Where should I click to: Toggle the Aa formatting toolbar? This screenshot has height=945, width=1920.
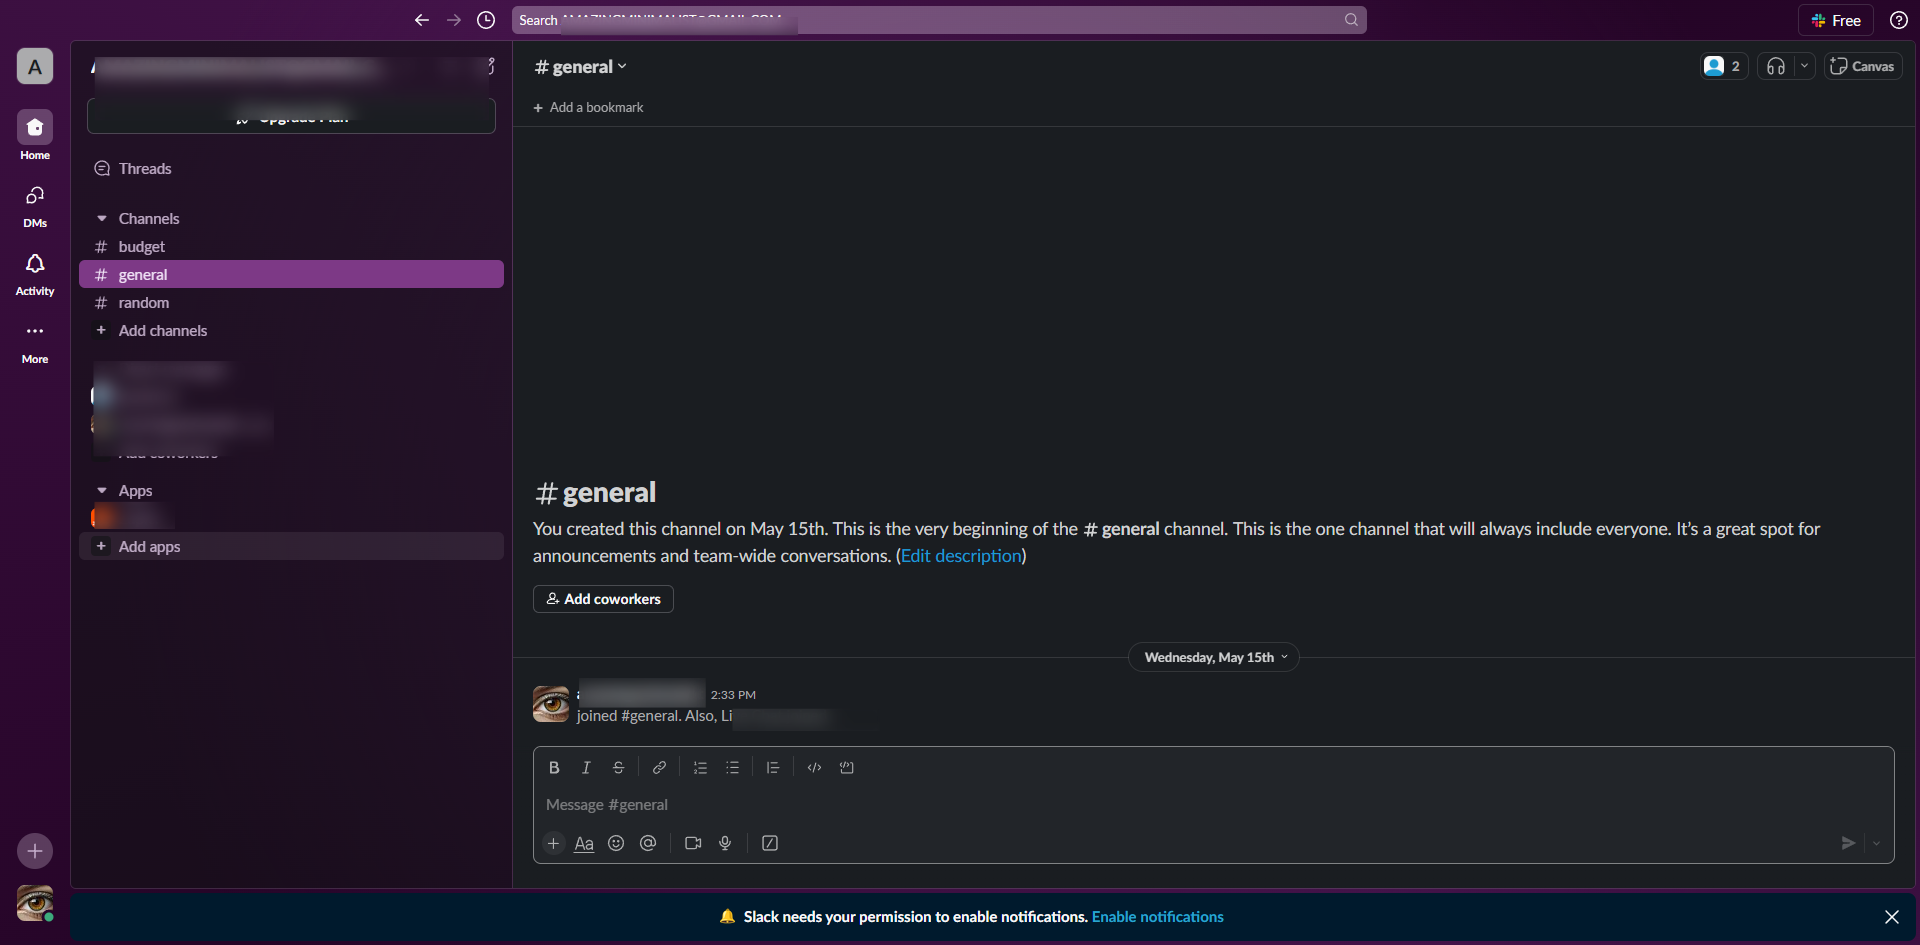click(x=584, y=844)
